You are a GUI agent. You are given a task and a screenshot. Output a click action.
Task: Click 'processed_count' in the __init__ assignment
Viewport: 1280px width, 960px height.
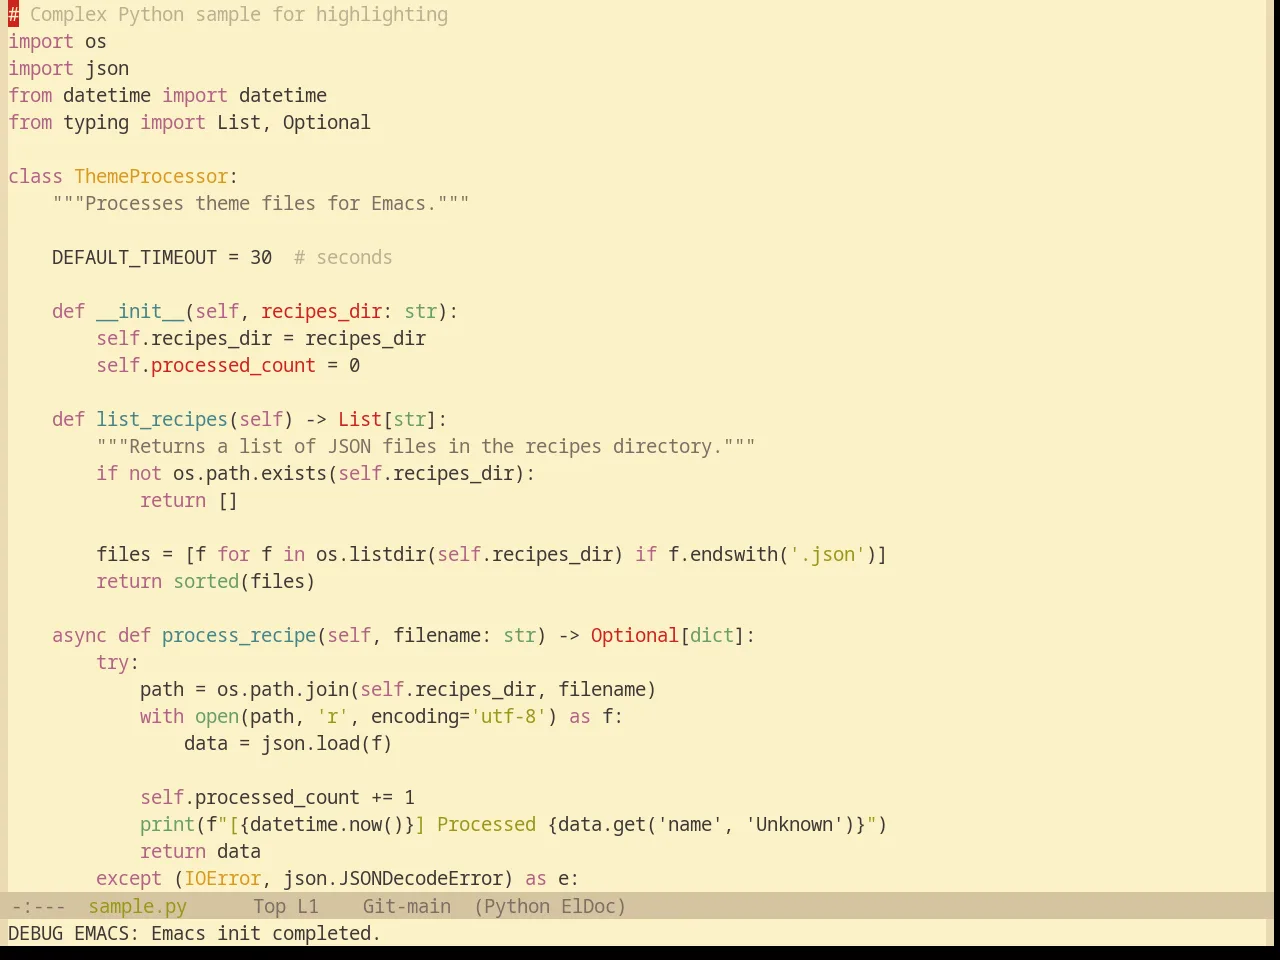pyautogui.click(x=233, y=365)
